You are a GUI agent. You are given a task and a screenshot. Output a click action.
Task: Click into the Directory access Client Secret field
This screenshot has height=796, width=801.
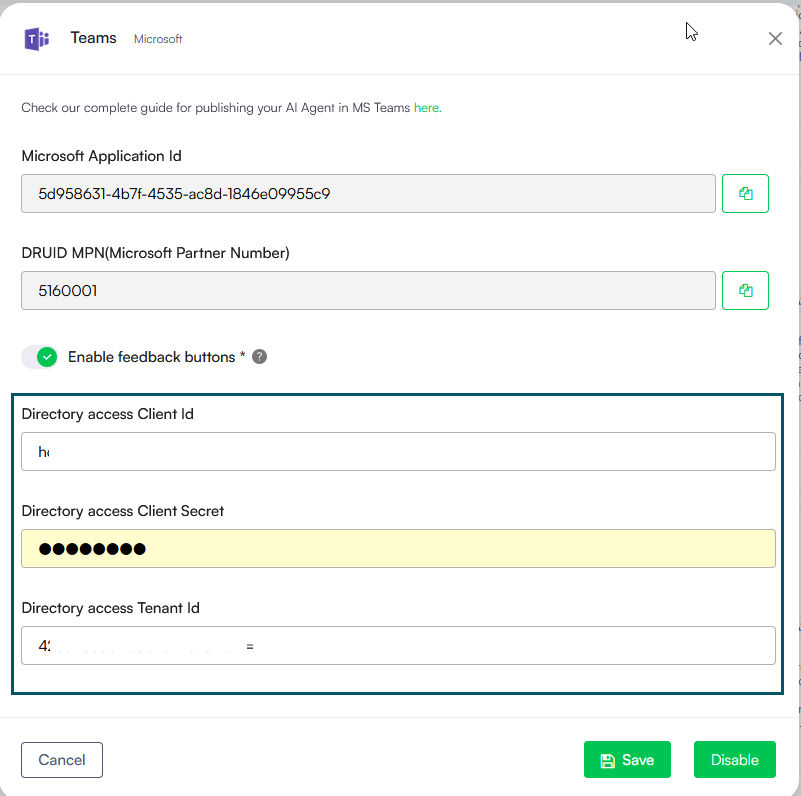click(398, 549)
